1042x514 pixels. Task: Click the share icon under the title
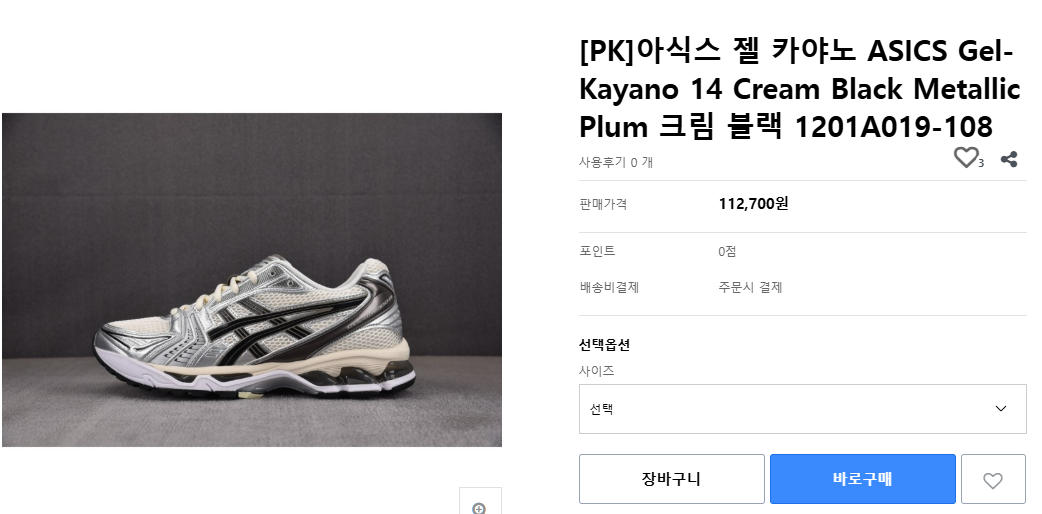click(x=1009, y=159)
